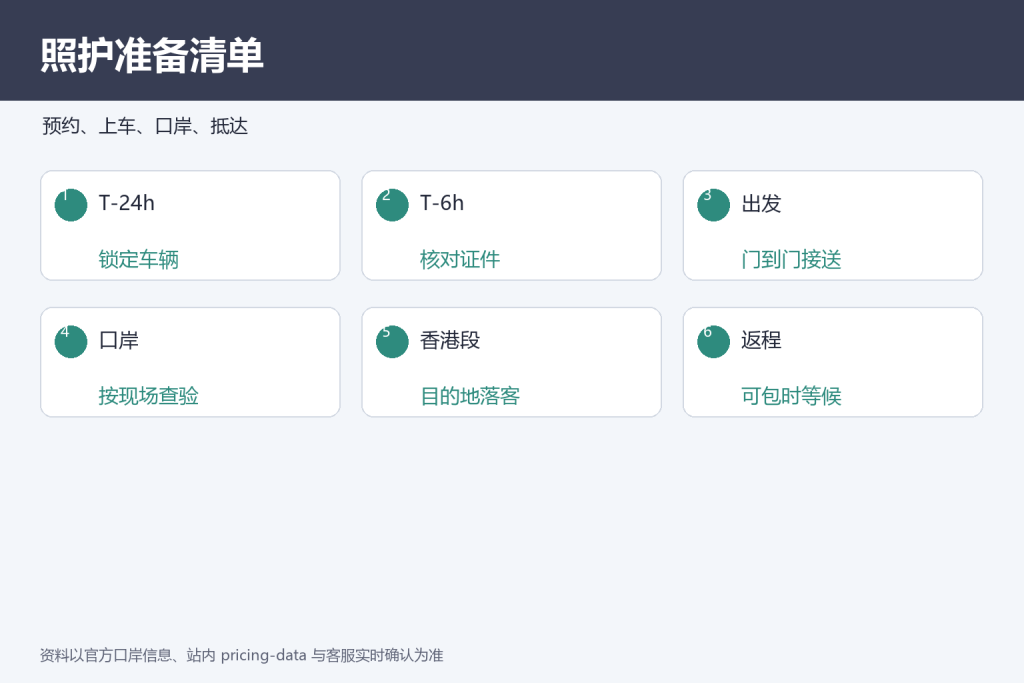Select the 返程 card heading
The width and height of the screenshot is (1024, 683).
tap(761, 340)
